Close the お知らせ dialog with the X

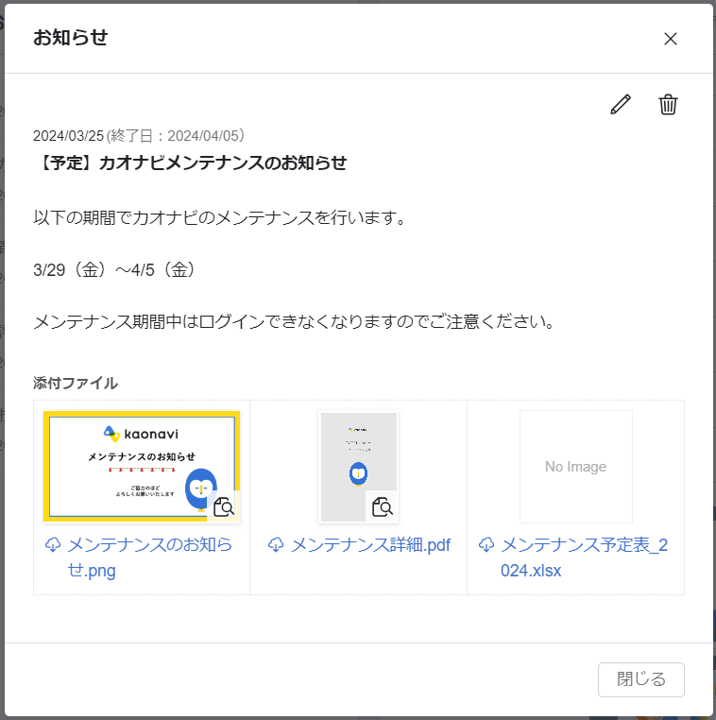tap(670, 39)
